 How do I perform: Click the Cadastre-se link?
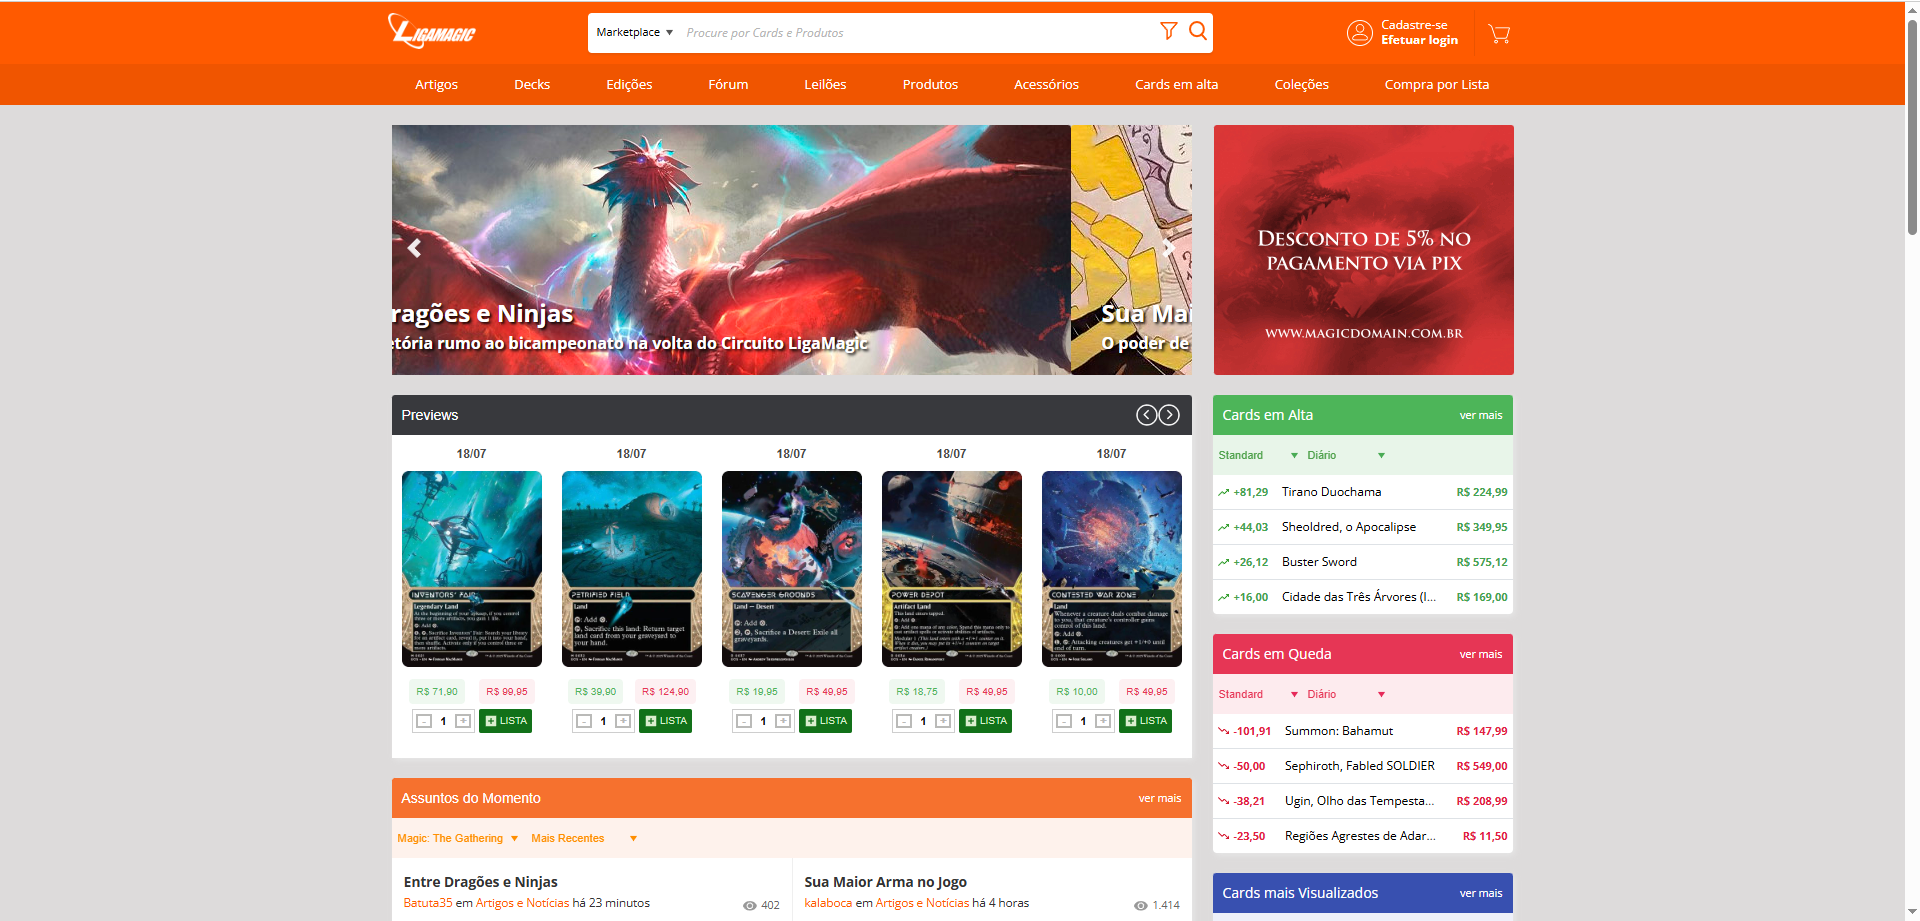click(x=1414, y=25)
